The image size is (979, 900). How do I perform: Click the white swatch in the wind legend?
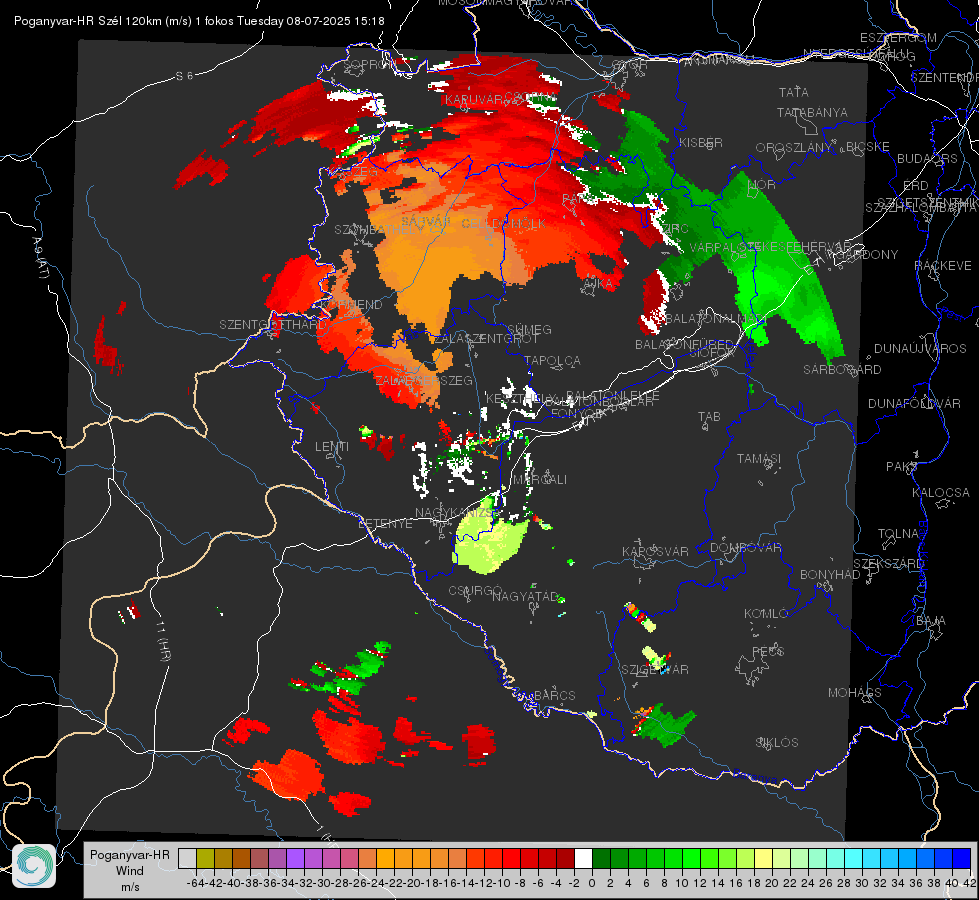pyautogui.click(x=583, y=858)
